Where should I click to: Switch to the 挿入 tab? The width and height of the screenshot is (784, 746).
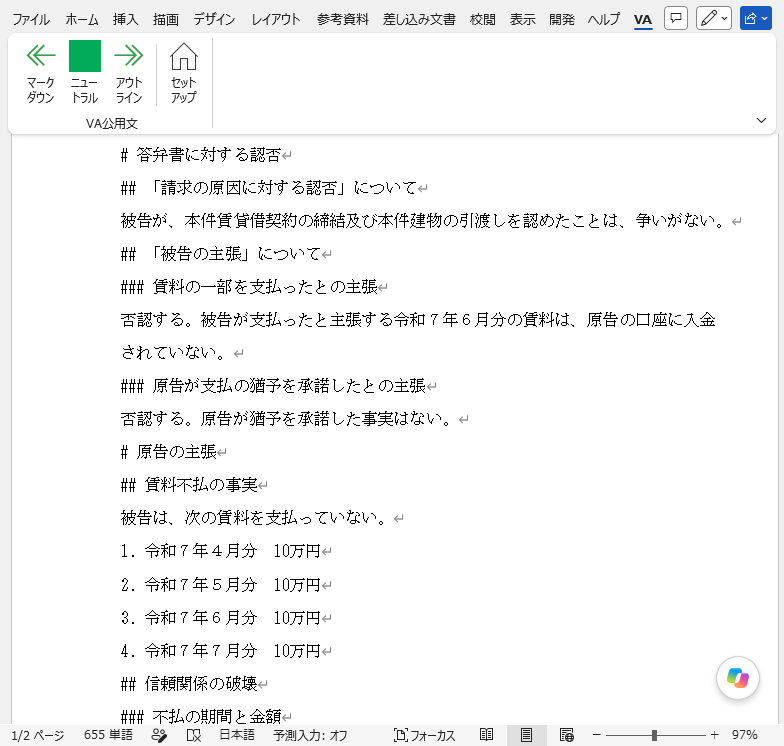click(126, 20)
